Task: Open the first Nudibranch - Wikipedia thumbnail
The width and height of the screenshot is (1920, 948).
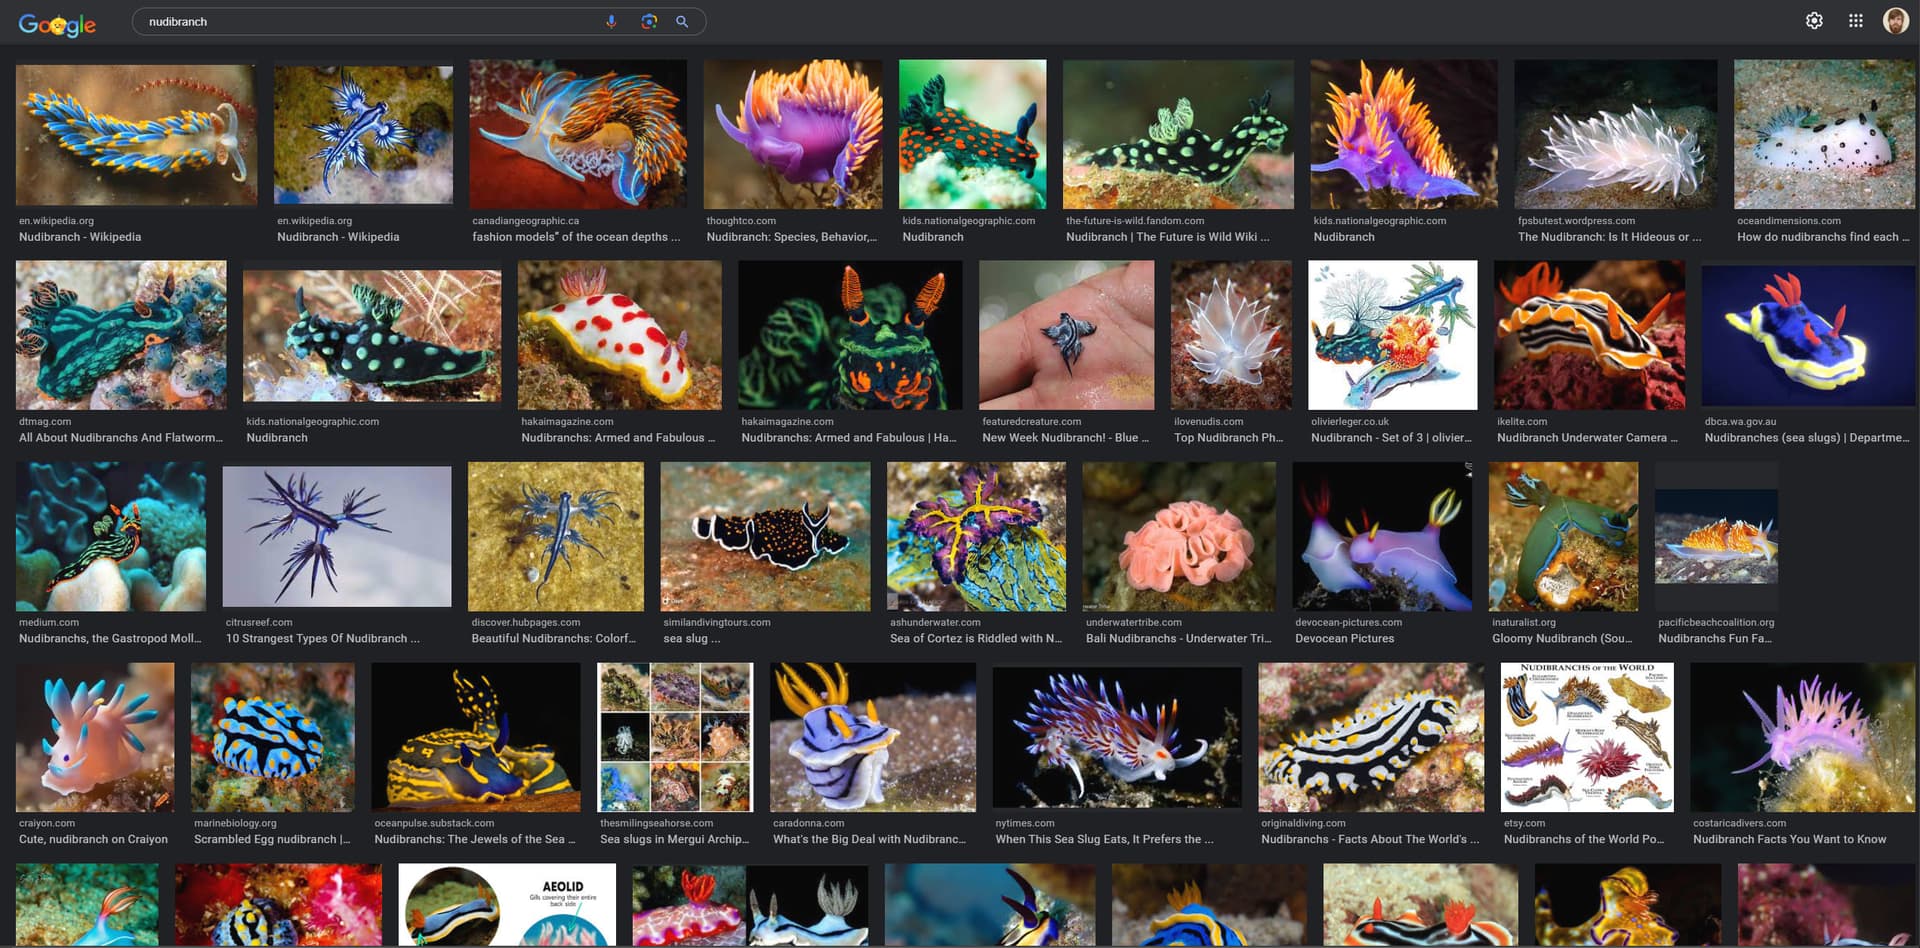Action: [x=136, y=135]
